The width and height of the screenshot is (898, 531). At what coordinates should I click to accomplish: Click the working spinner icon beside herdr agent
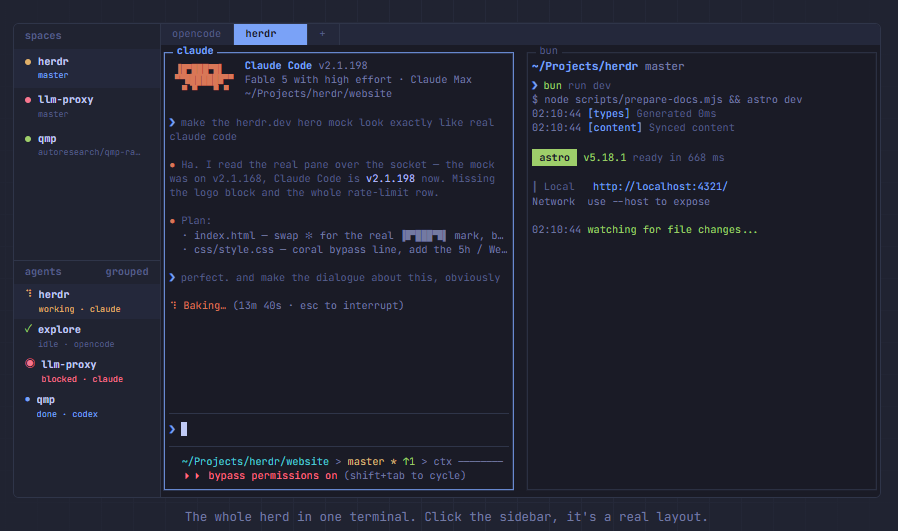[x=29, y=293]
